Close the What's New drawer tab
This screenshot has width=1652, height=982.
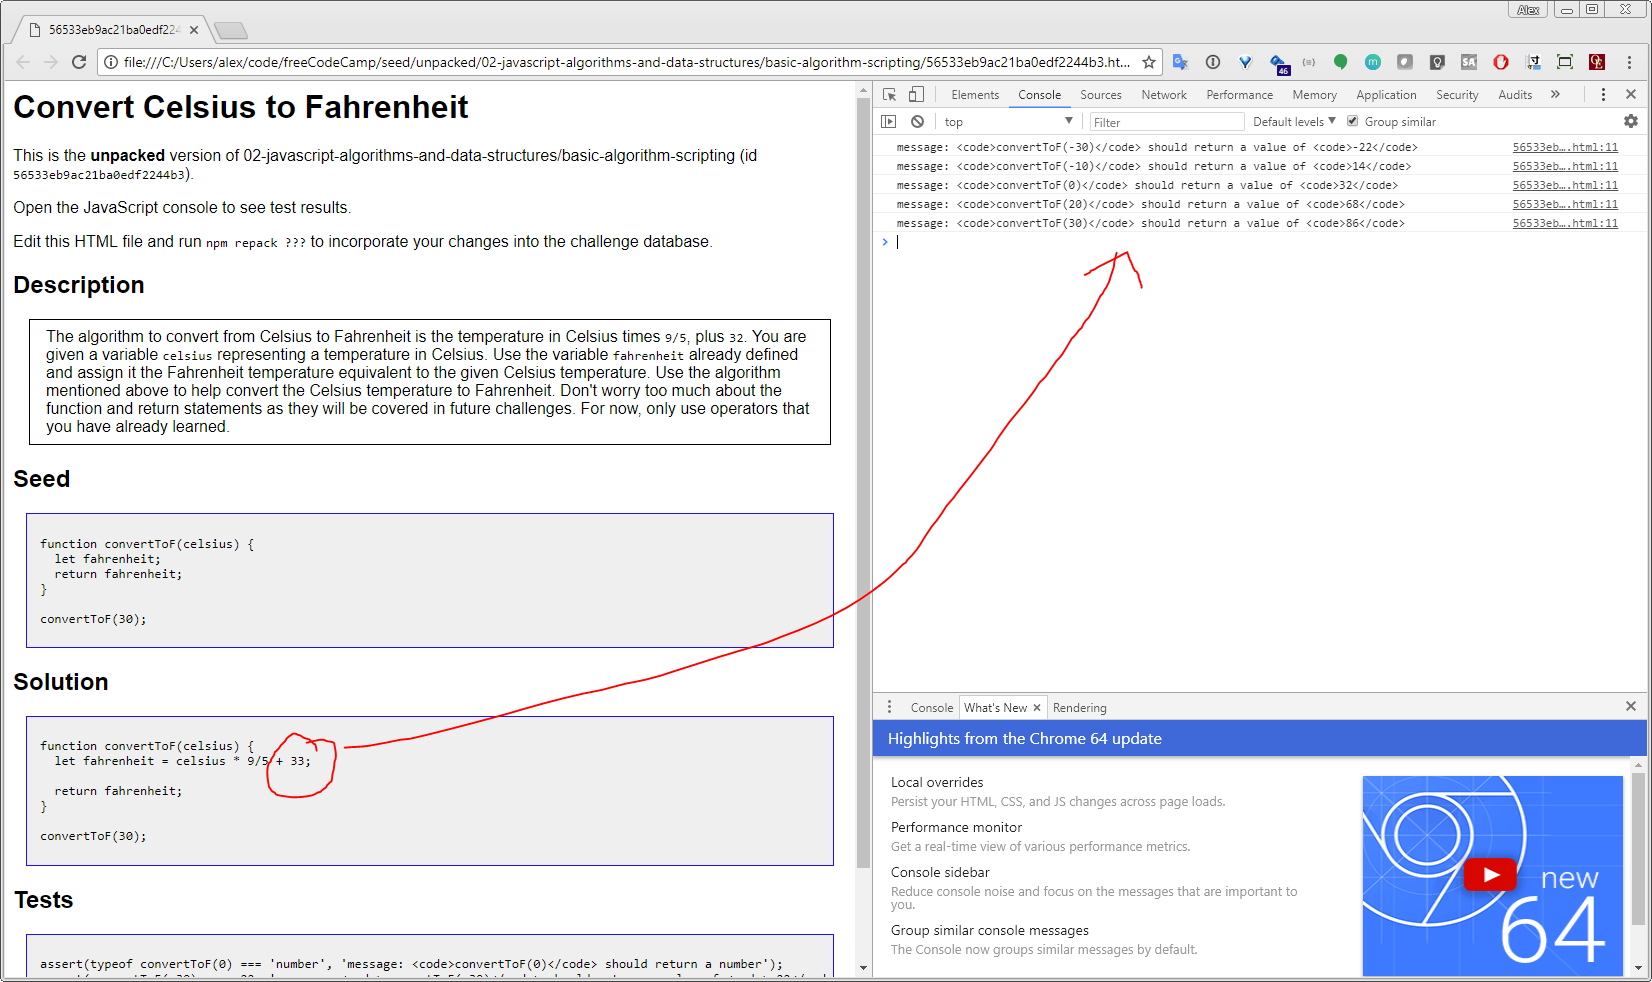click(1037, 707)
